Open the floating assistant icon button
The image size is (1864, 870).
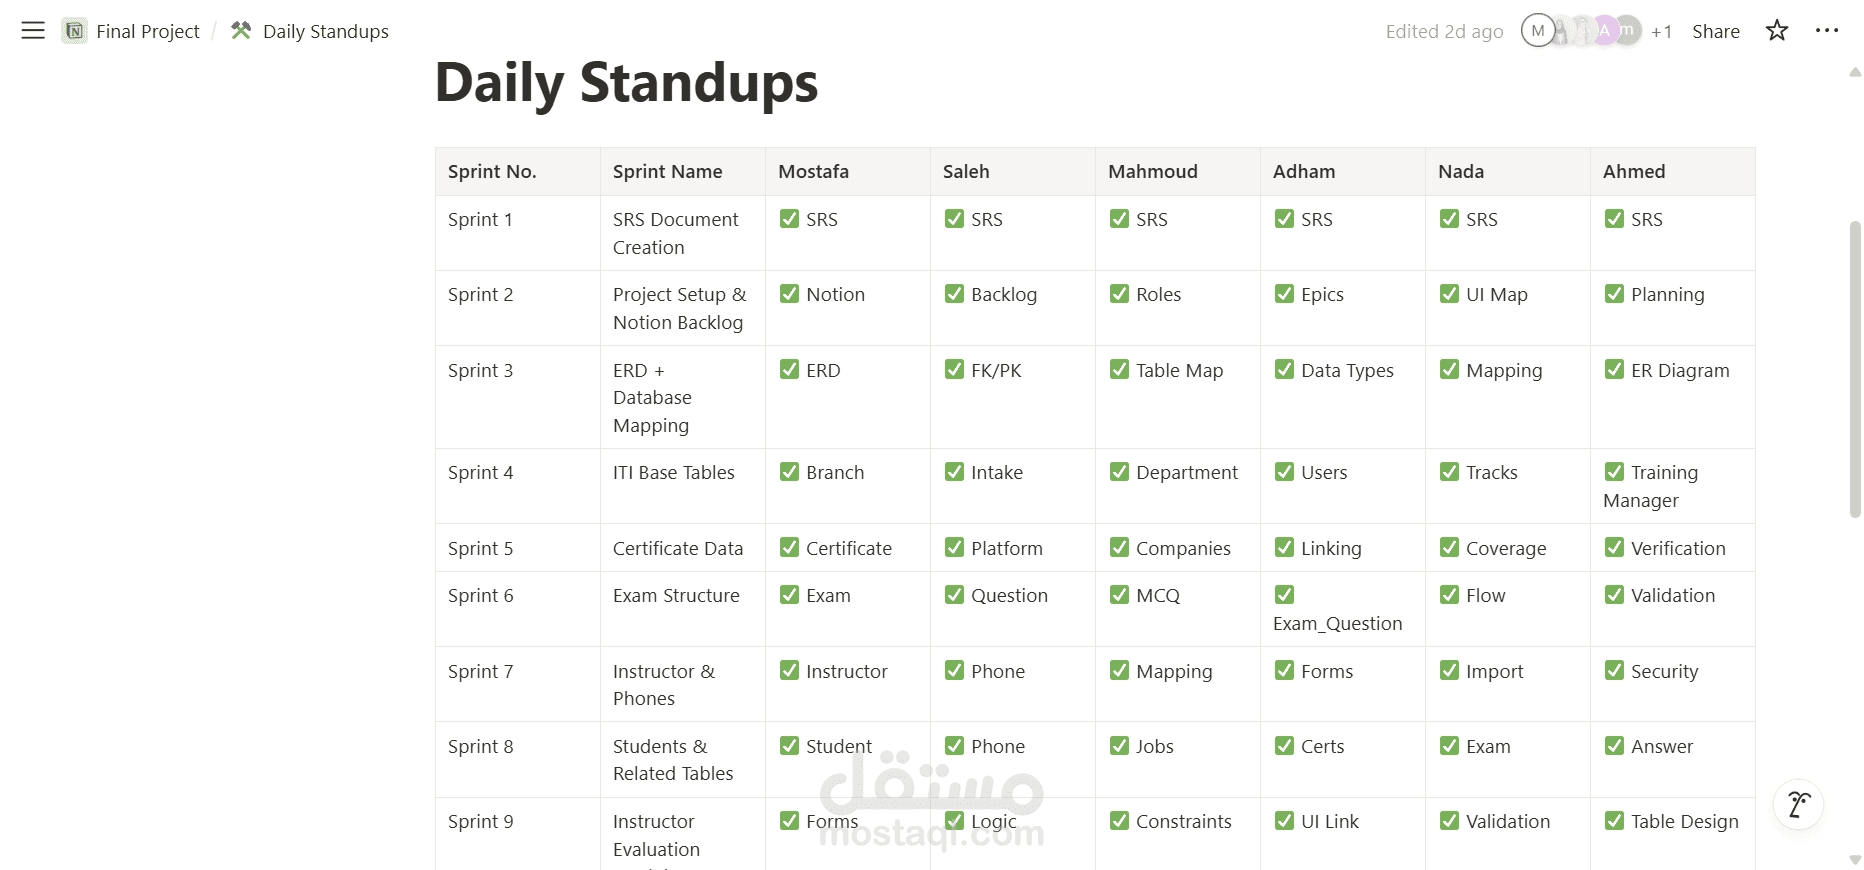[x=1798, y=804]
